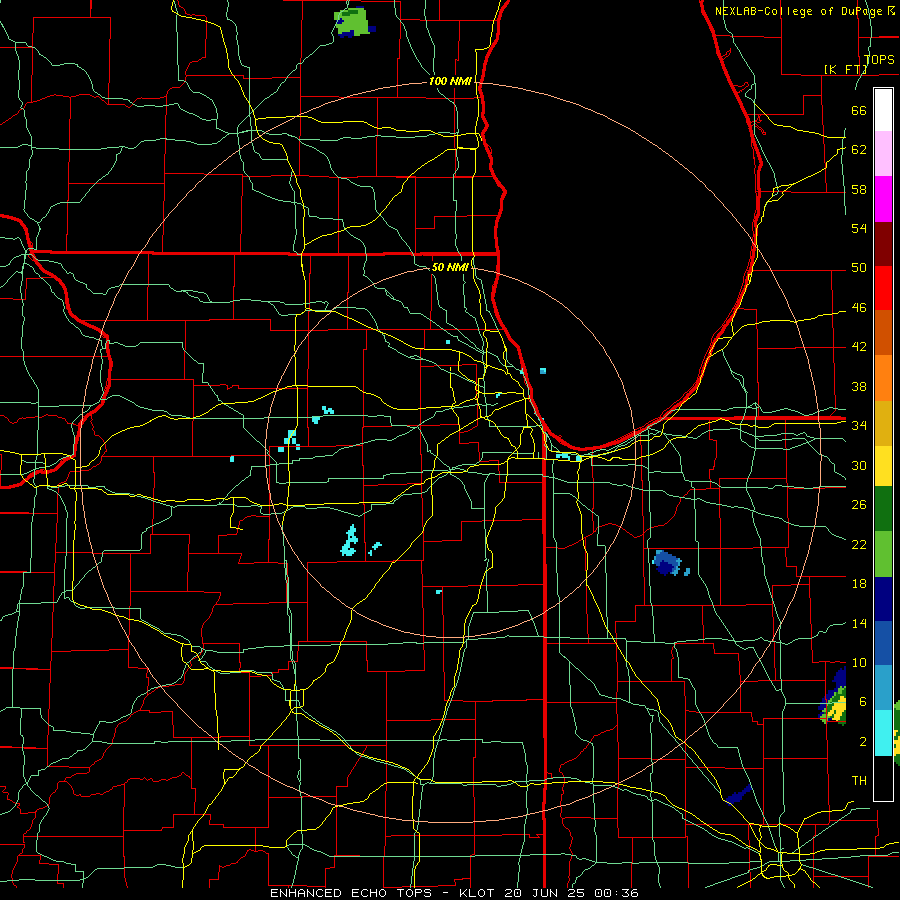
Task: Click the large light green echo north of the rings
Action: tap(354, 22)
